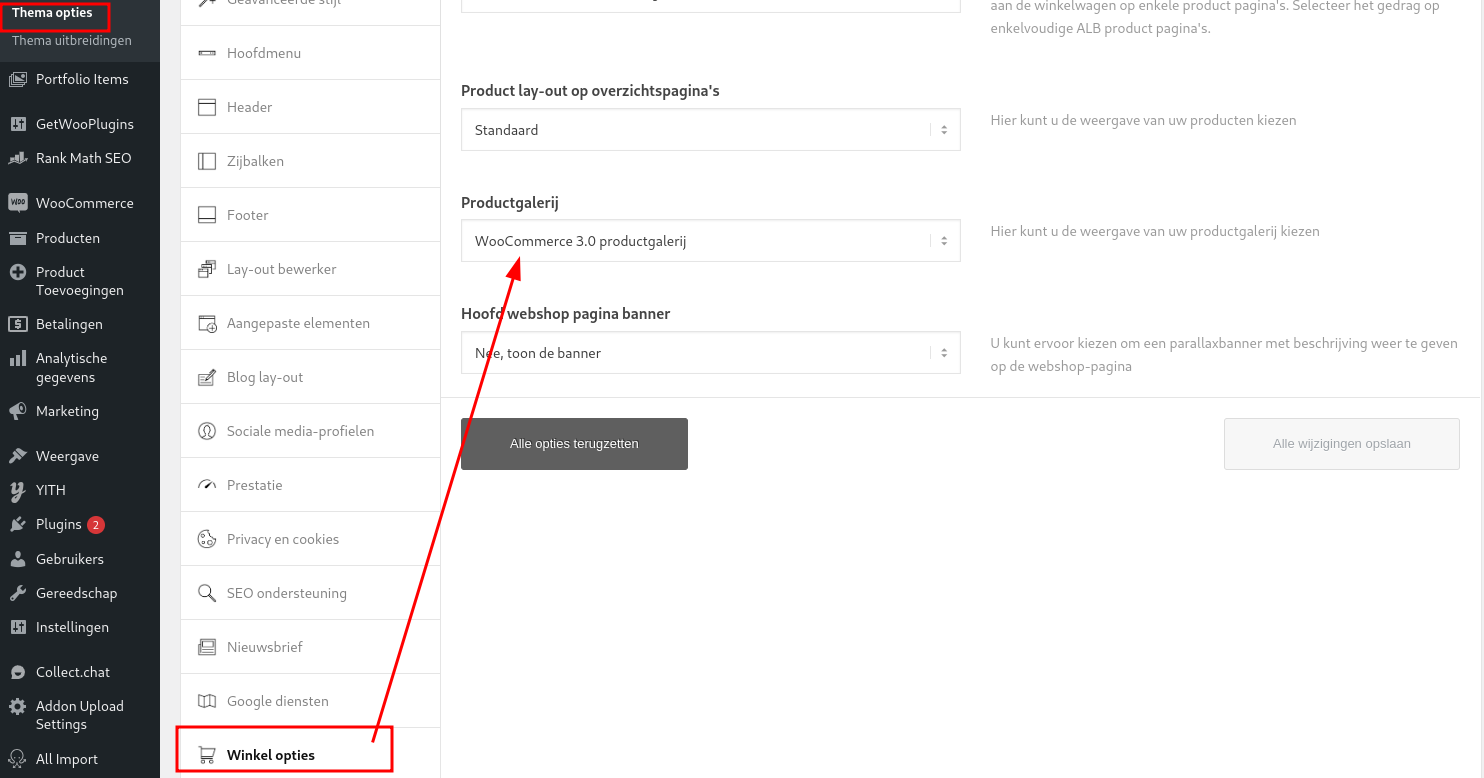
Task: Click the Marketing megaphone icon
Action: tap(17, 411)
